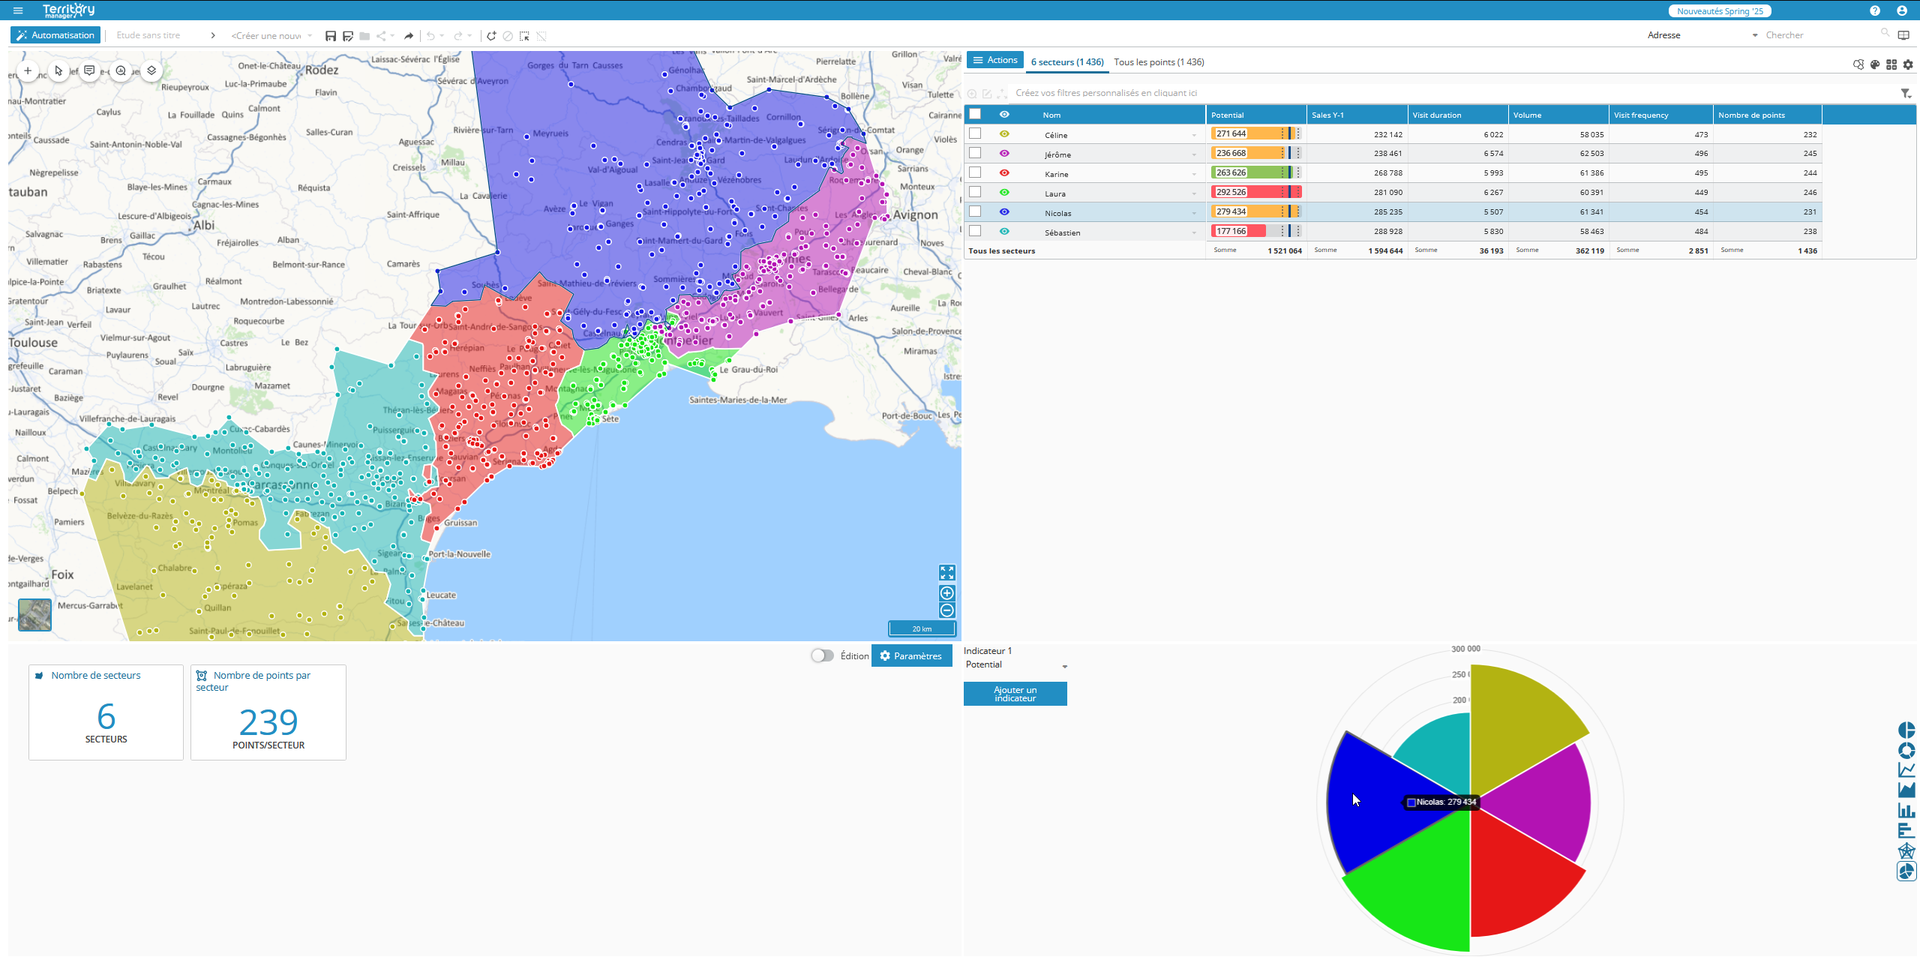
Task: Open the Créer une nouvelle dropdown
Action: point(272,36)
